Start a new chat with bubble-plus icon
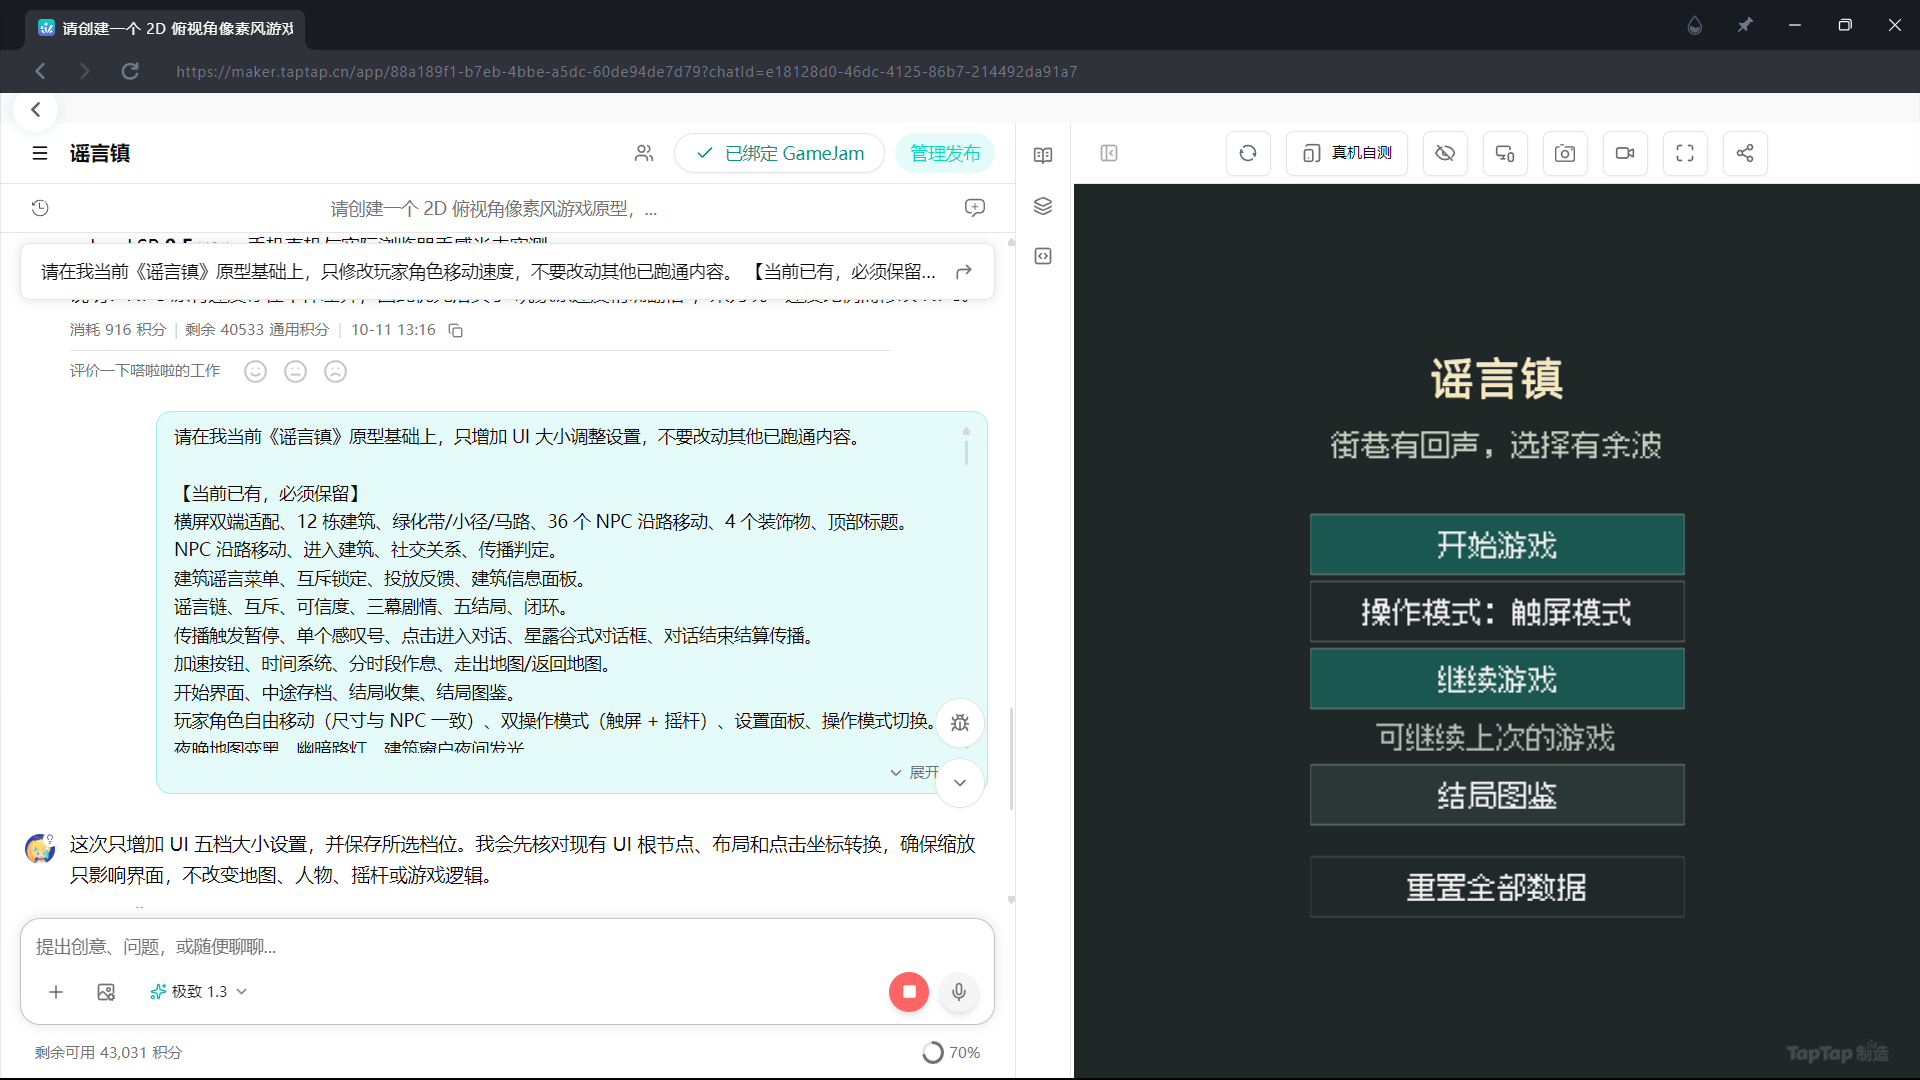This screenshot has width=1920, height=1080. (975, 207)
